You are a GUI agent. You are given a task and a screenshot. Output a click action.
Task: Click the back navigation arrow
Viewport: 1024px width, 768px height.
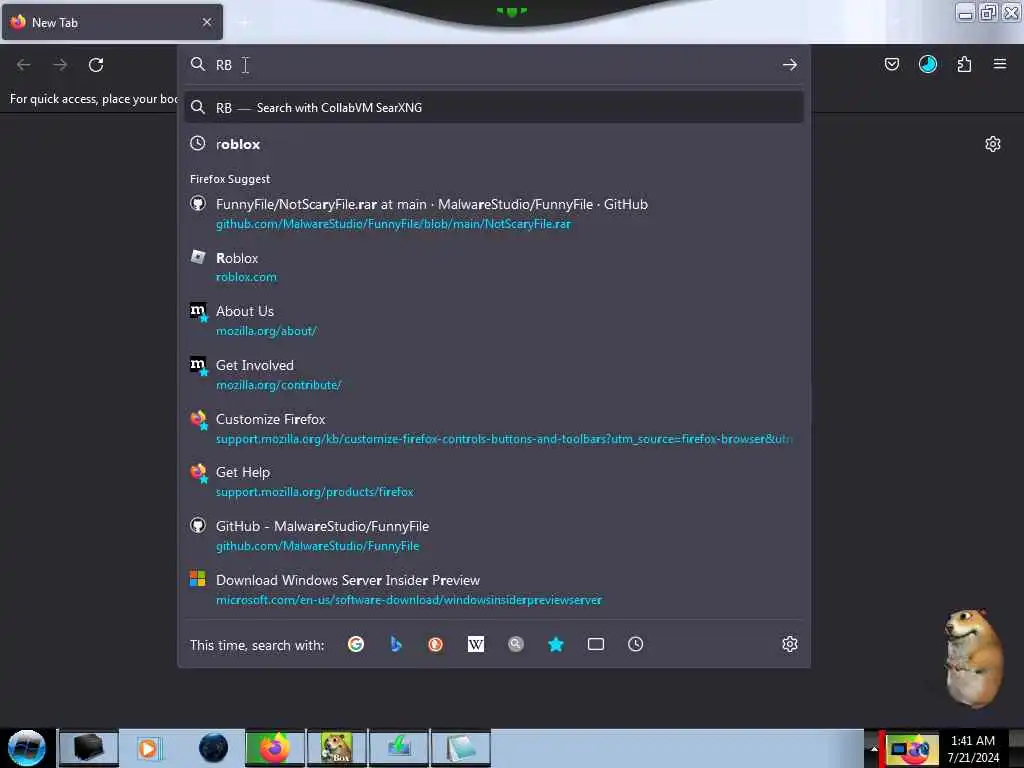24,65
